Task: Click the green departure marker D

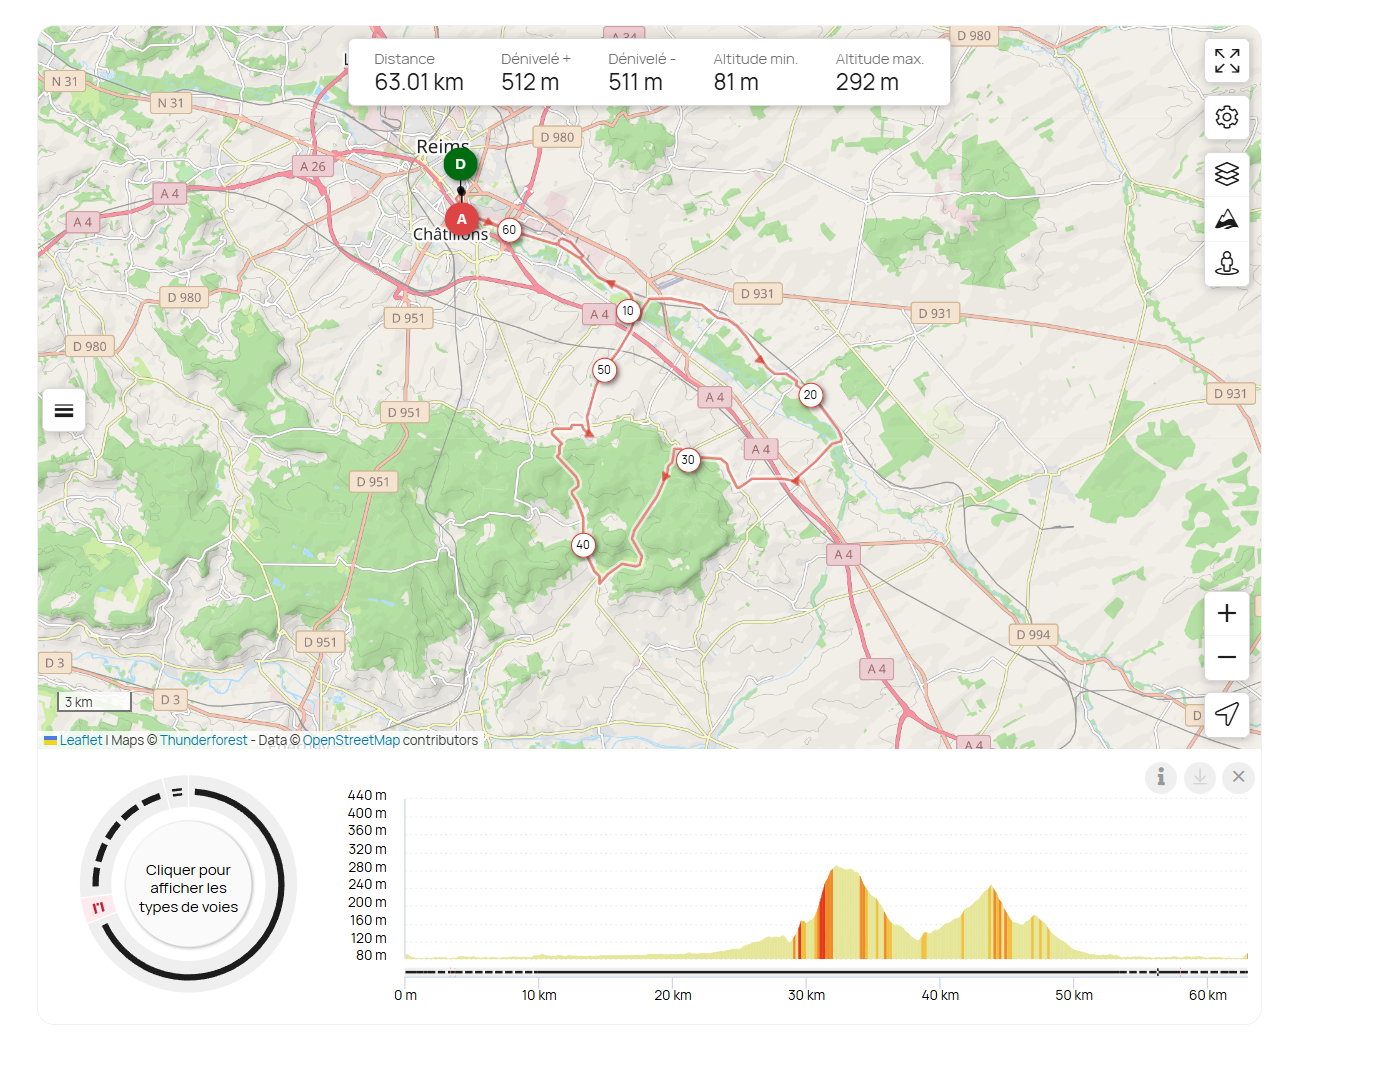Action: (x=460, y=164)
